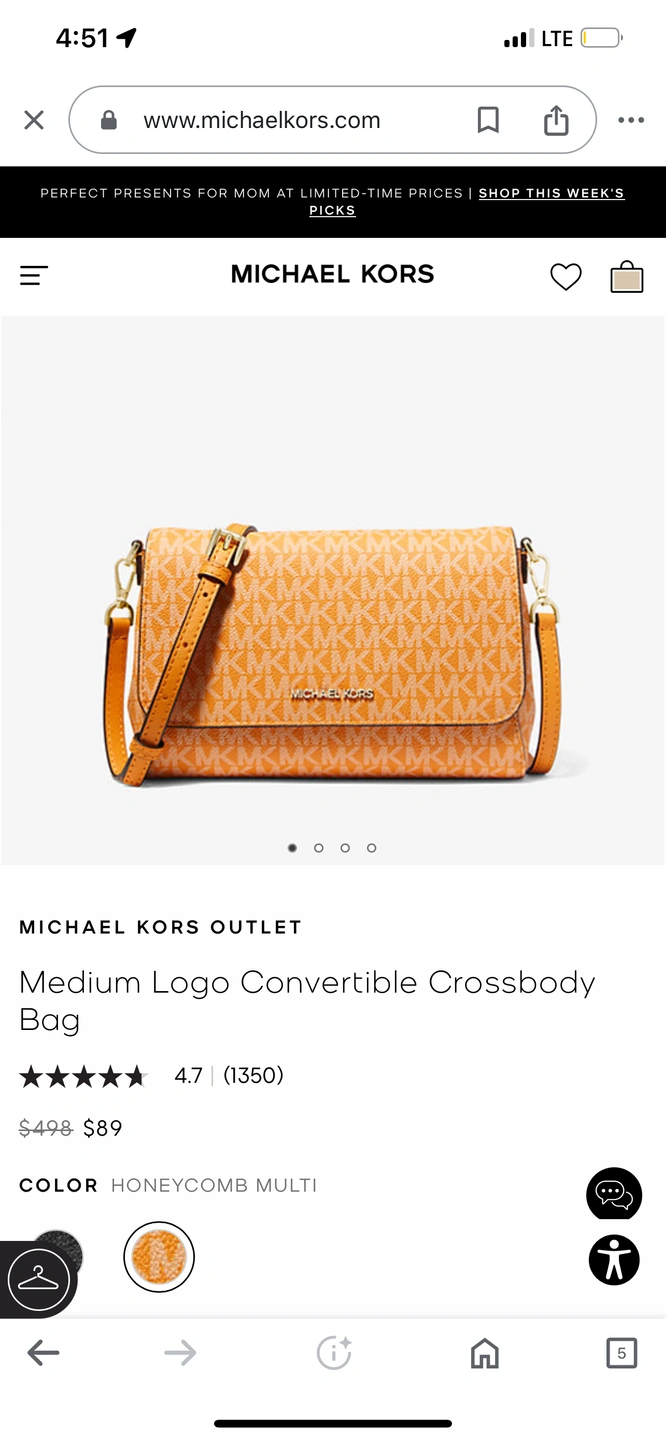
Task: Select the third image carousel dot
Action: tap(345, 848)
